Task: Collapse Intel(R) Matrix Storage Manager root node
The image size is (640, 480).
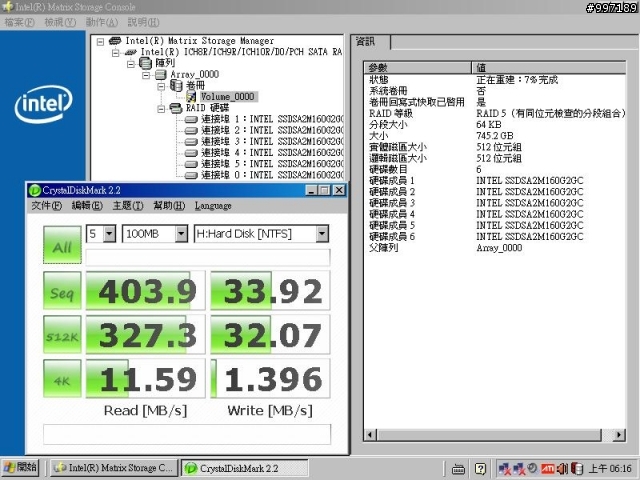Action: point(100,41)
